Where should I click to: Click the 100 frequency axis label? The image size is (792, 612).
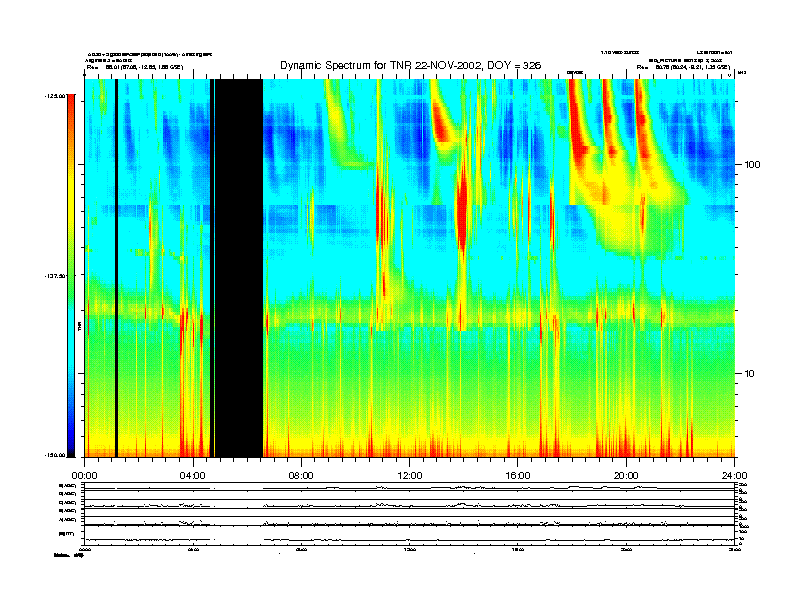752,165
